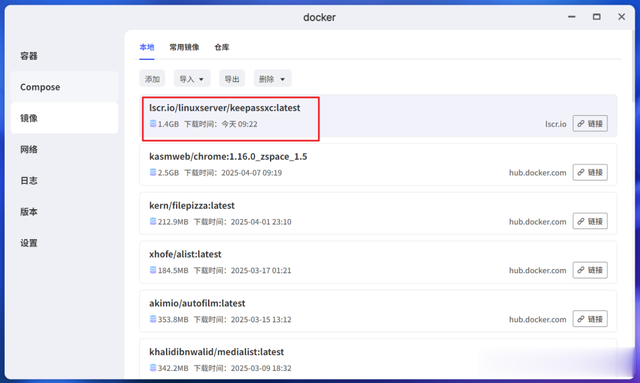Image resolution: width=640 pixels, height=383 pixels.
Task: Switch to the 常用镜像 tab
Action: click(184, 47)
